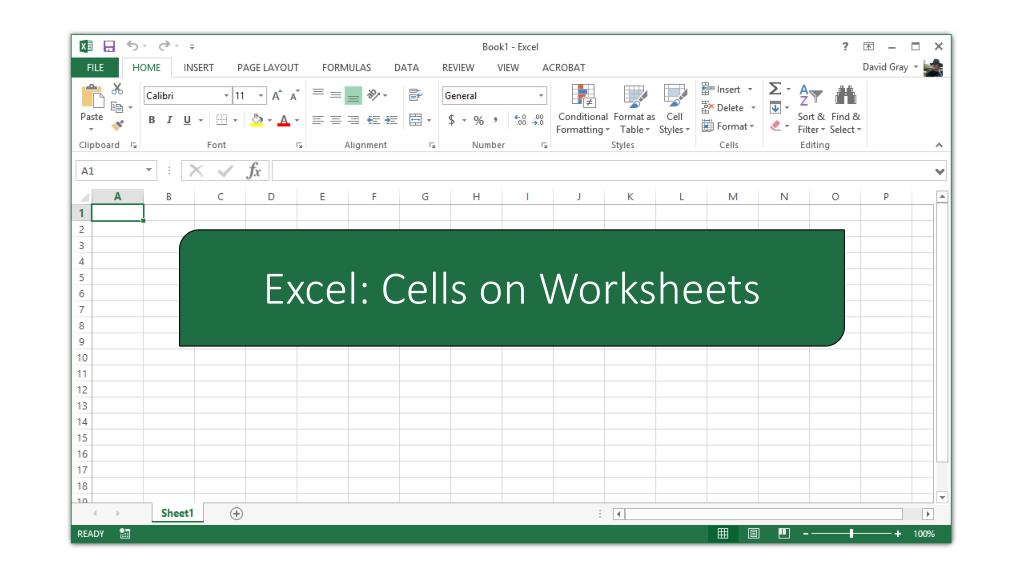Viewport: 1024px width, 576px height.
Task: Switch to the FORMULAS tab
Action: [x=346, y=67]
